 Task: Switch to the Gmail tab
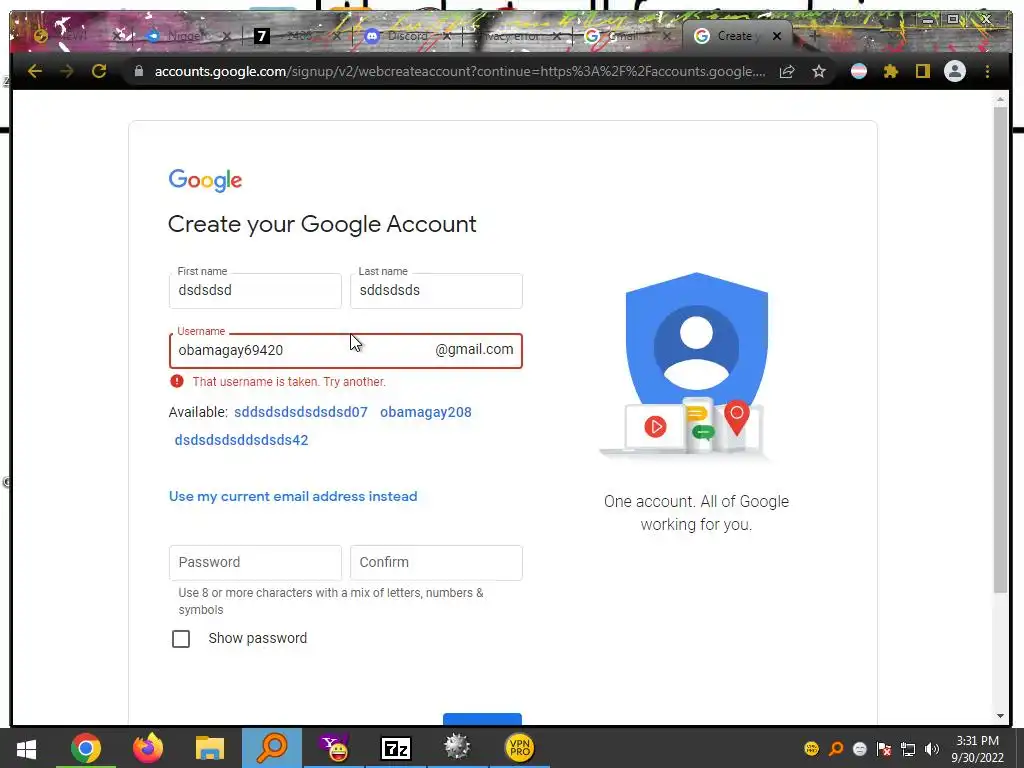pos(626,36)
